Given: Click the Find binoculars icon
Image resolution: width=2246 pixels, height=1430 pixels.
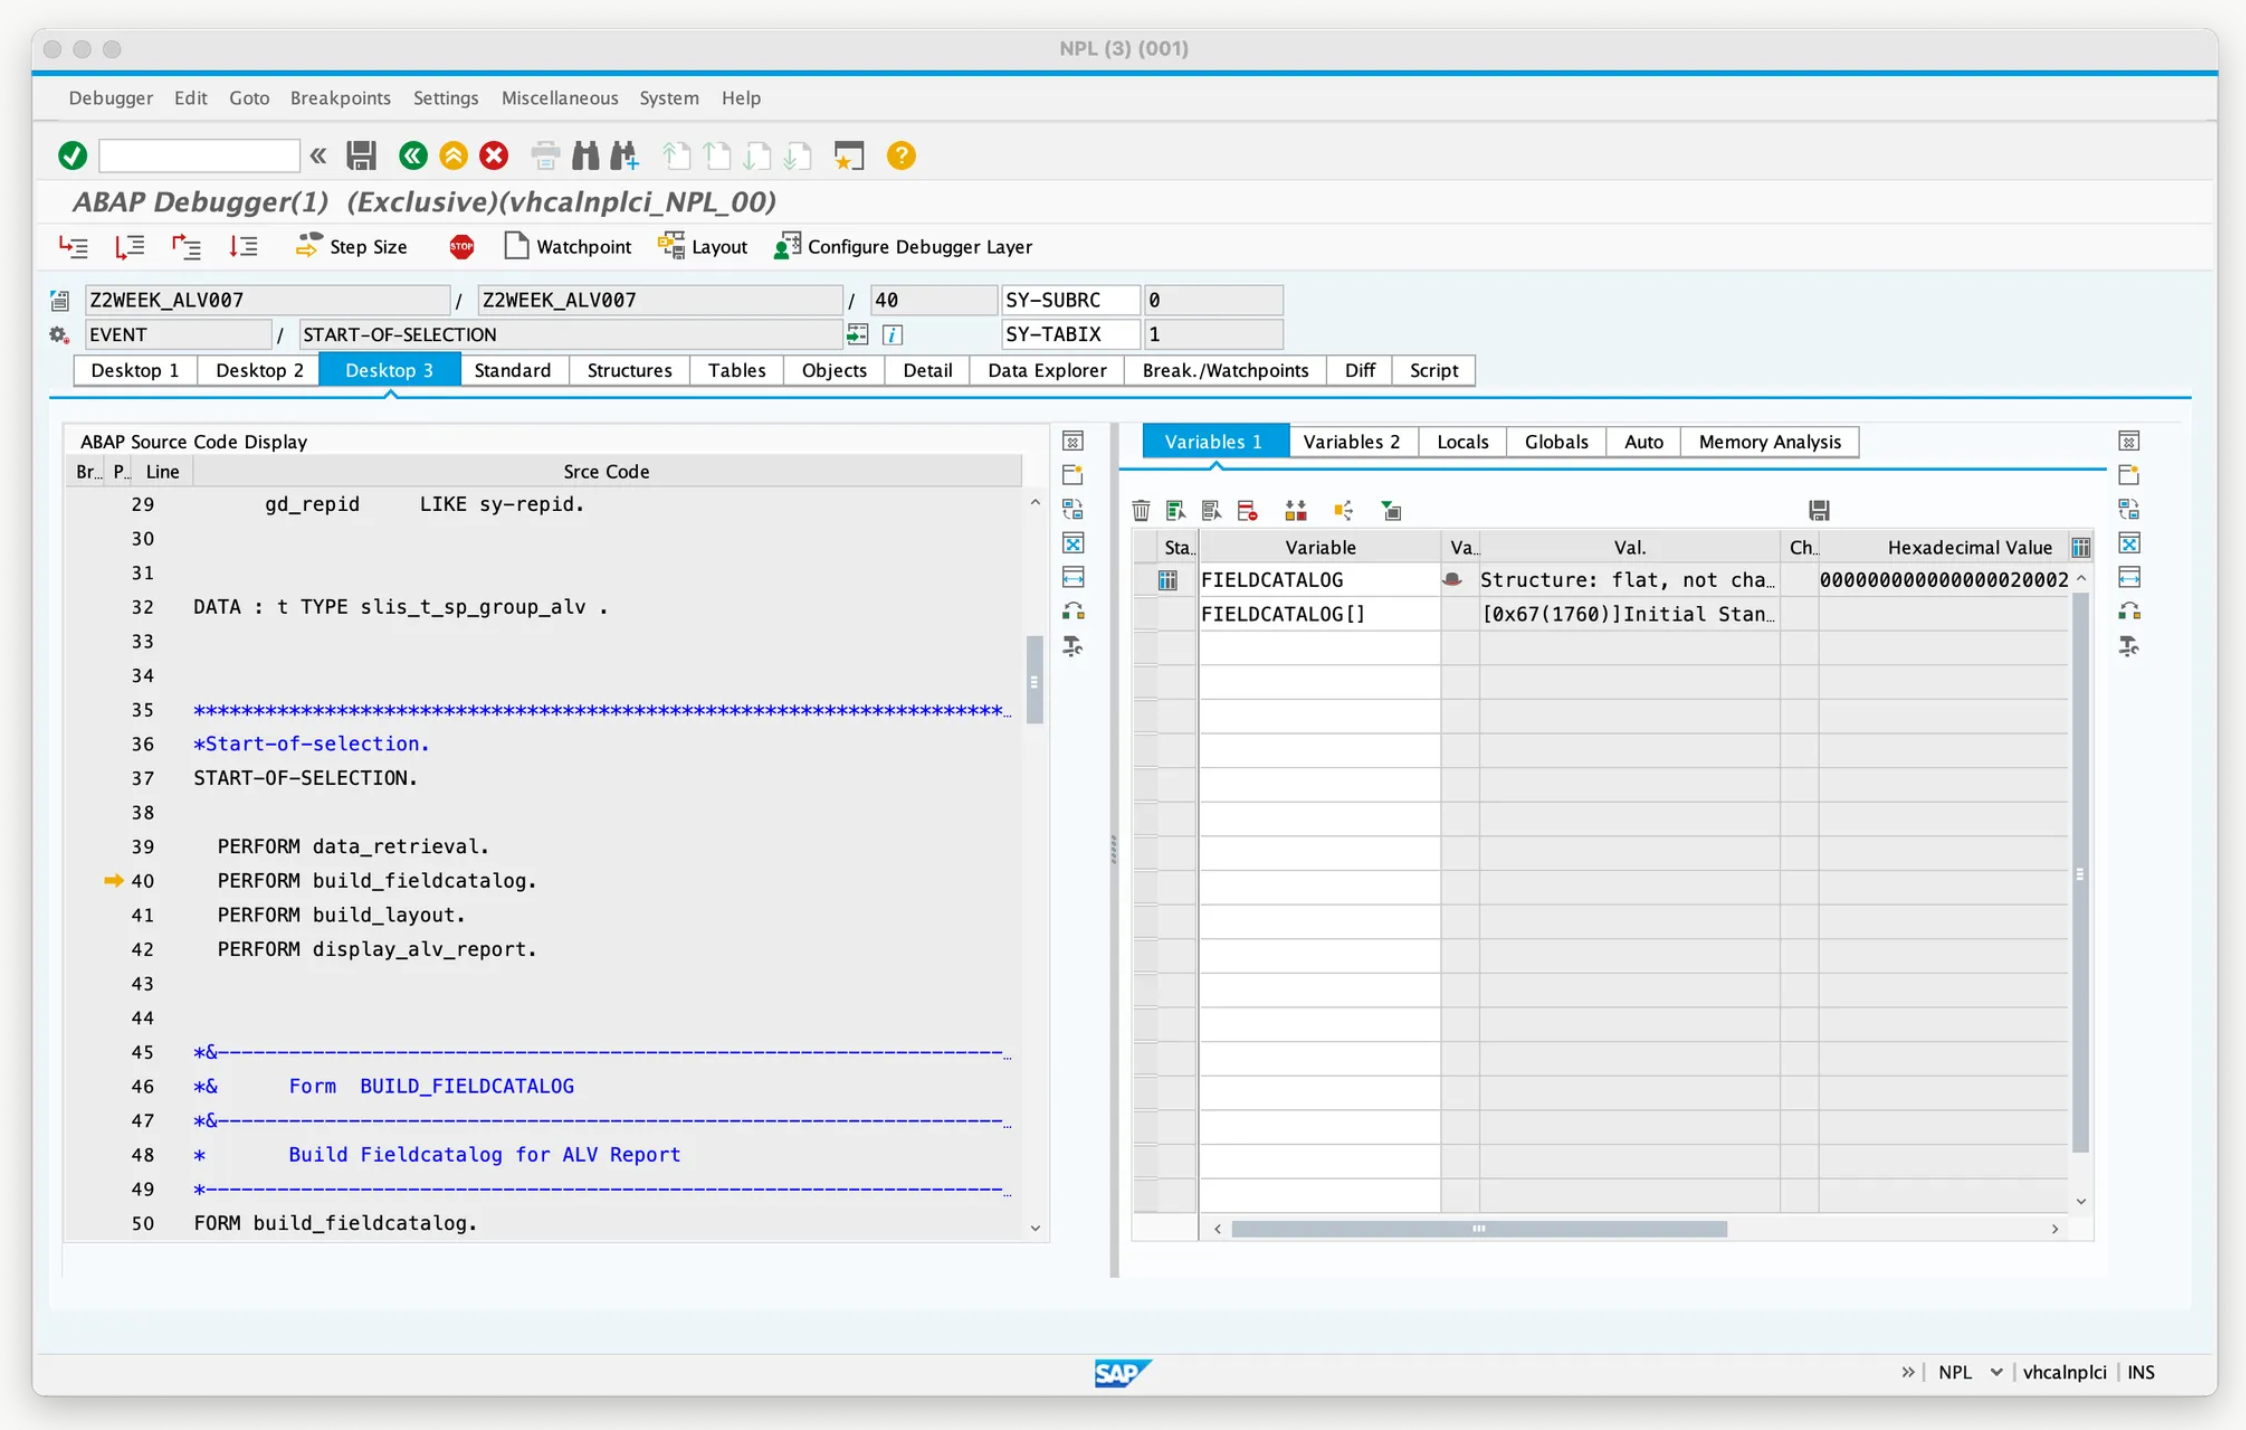Looking at the screenshot, I should [585, 155].
